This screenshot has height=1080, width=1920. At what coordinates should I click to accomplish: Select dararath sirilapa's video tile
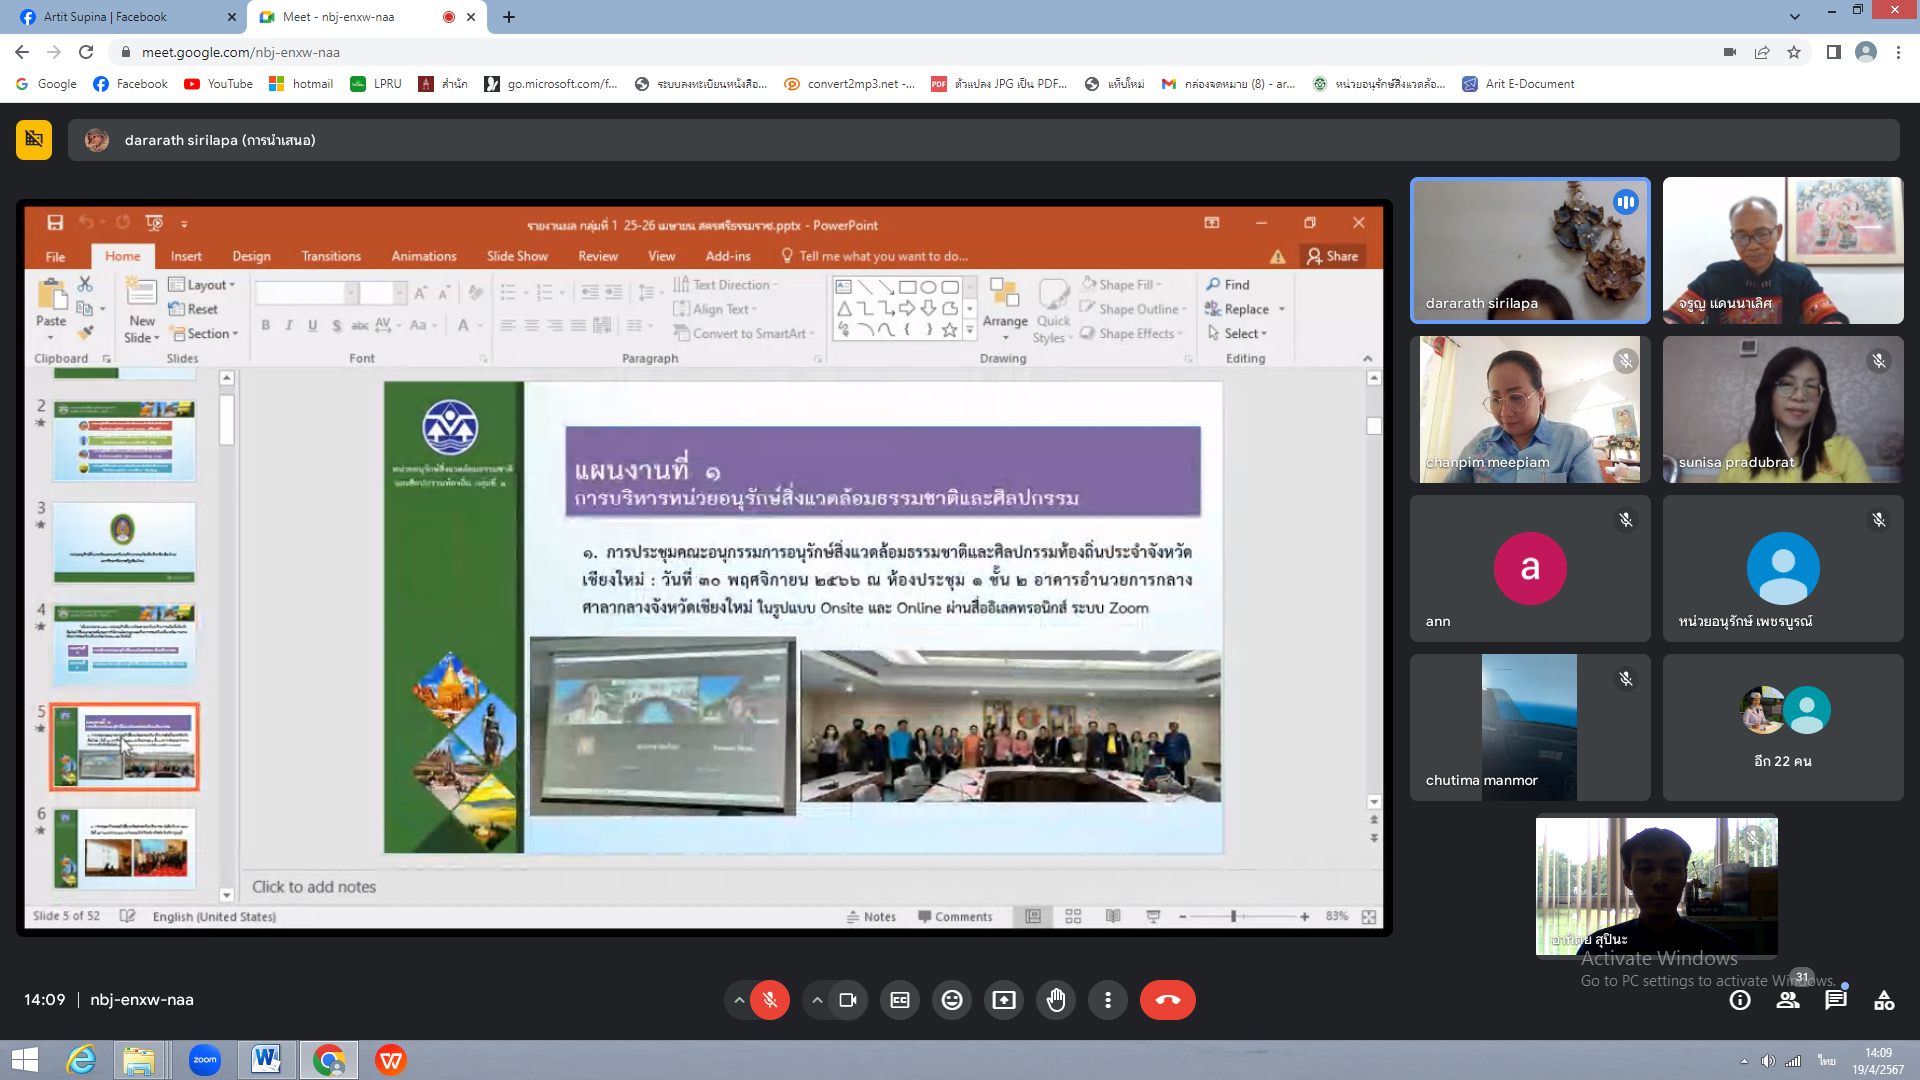1530,250
